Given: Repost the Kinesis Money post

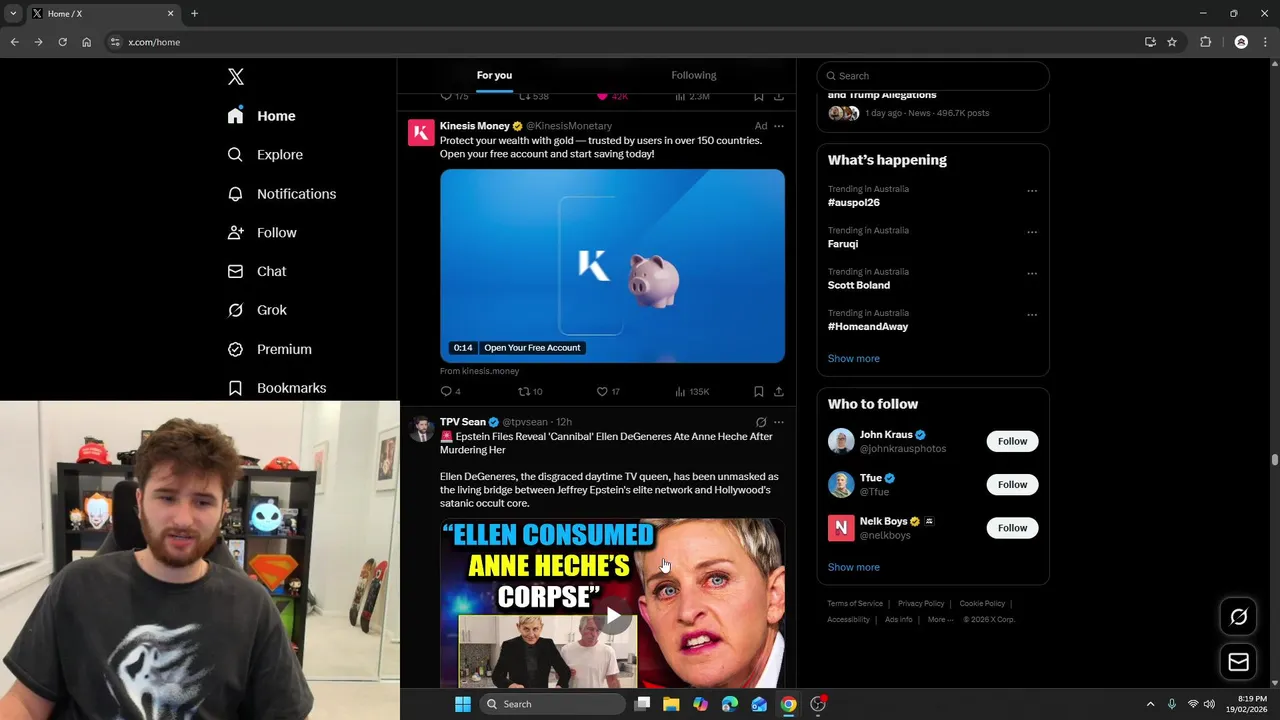Looking at the screenshot, I should pos(530,392).
